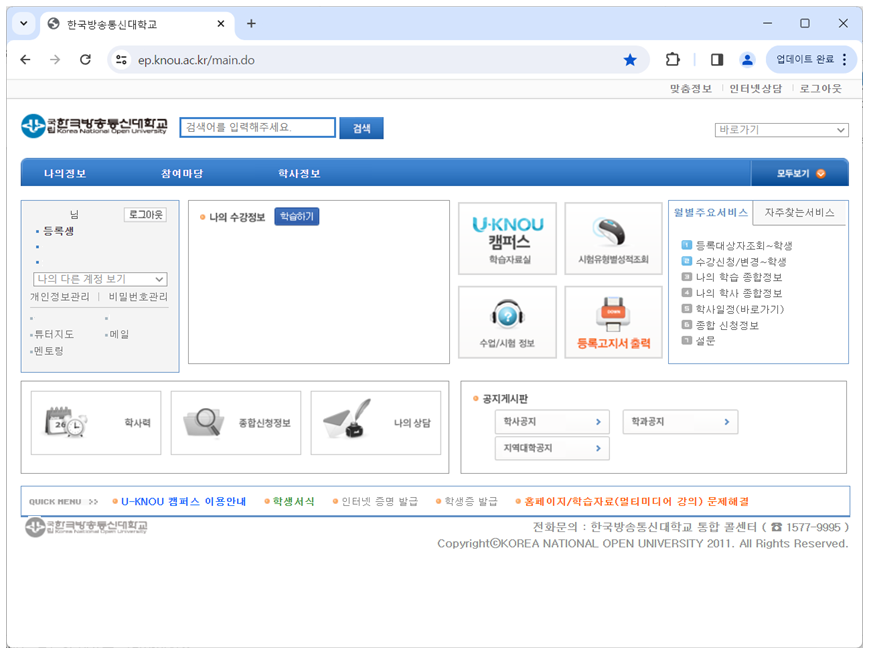Open 홈페이지/학습자료 문제해결 quick link
869x654 pixels.
(x=636, y=502)
